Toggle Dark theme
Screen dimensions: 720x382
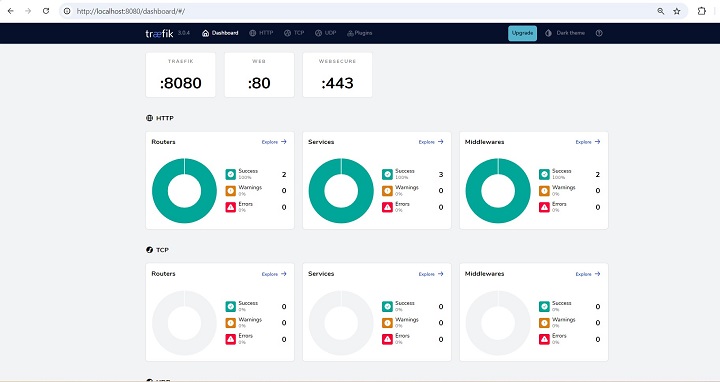click(x=565, y=33)
